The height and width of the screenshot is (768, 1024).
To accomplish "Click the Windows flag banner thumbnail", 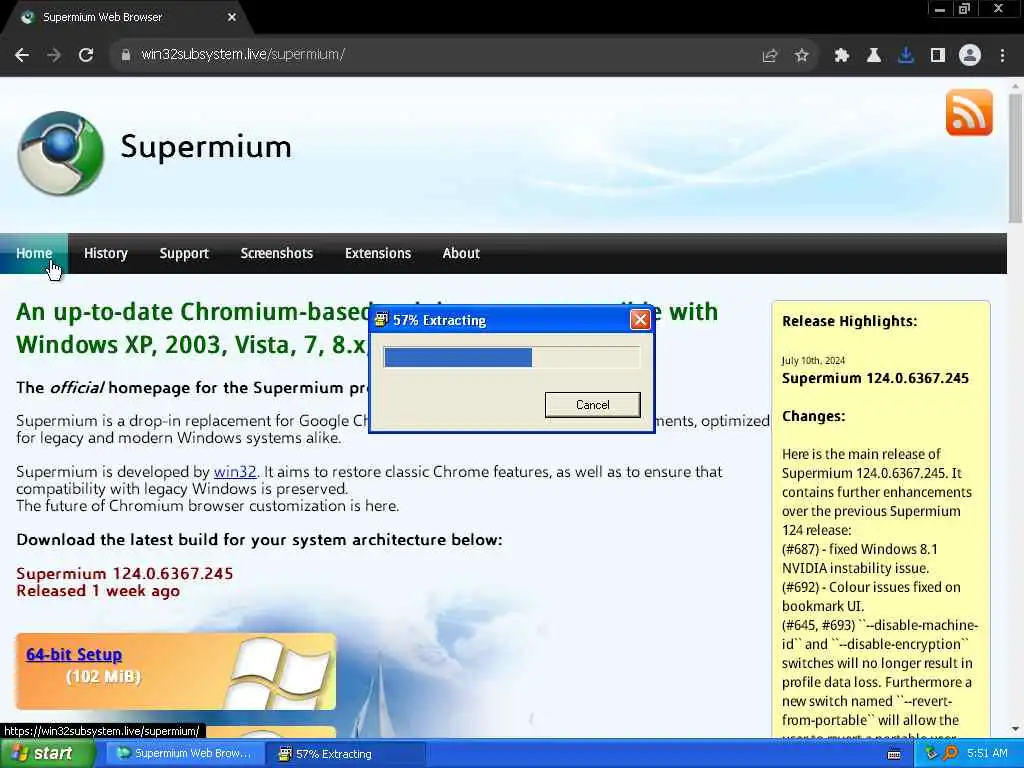I will (281, 673).
